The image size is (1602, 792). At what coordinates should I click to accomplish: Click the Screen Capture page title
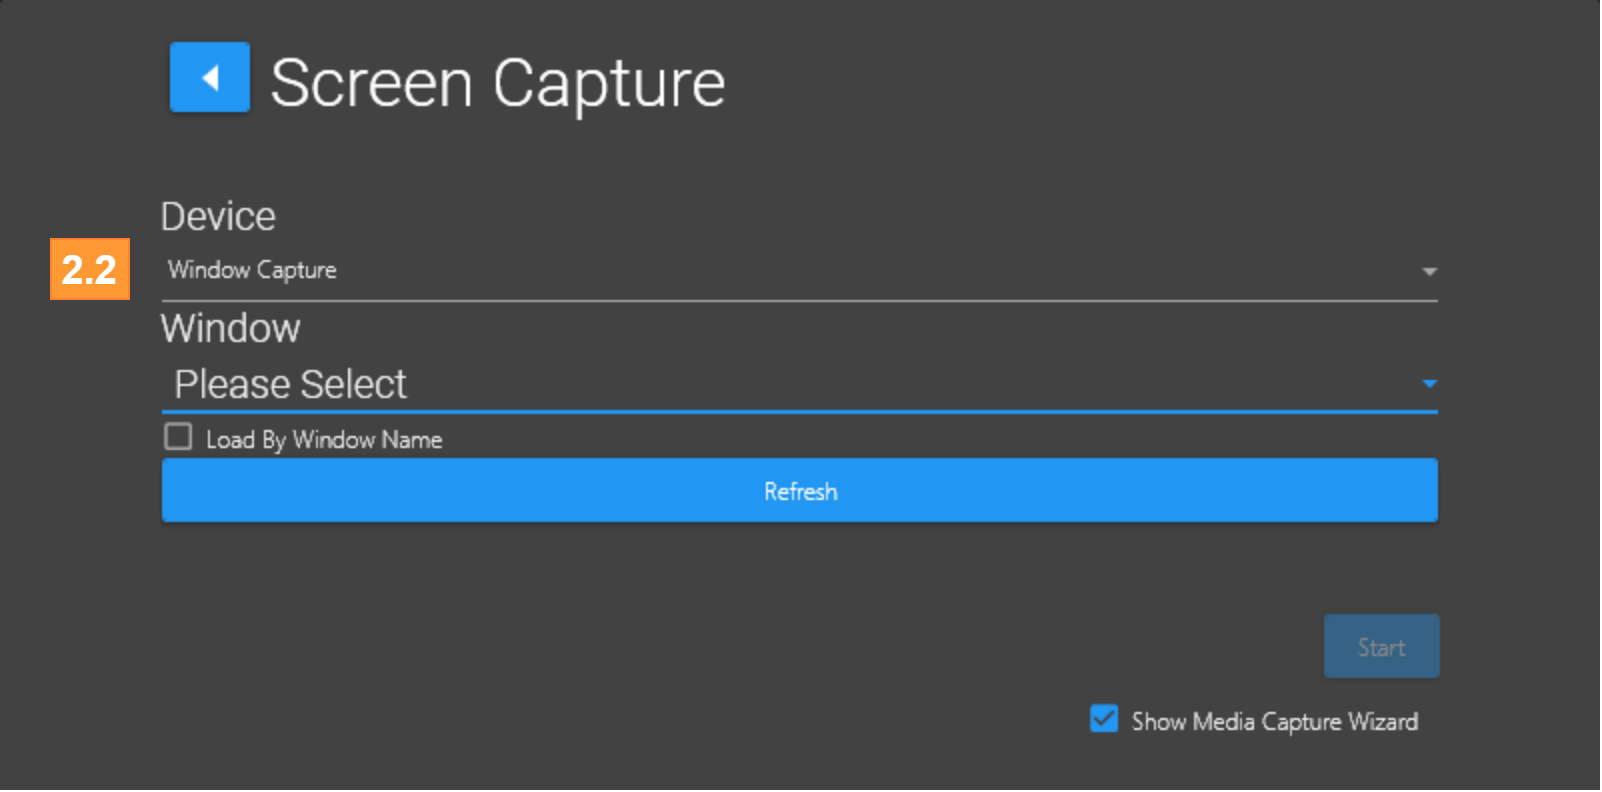coord(497,83)
